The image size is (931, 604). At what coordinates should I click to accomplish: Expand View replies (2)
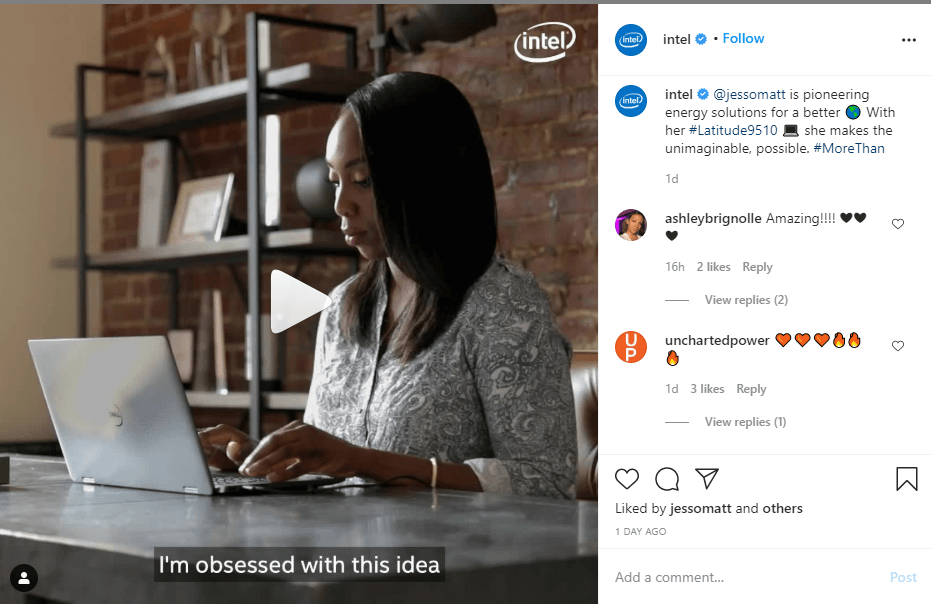click(x=746, y=300)
